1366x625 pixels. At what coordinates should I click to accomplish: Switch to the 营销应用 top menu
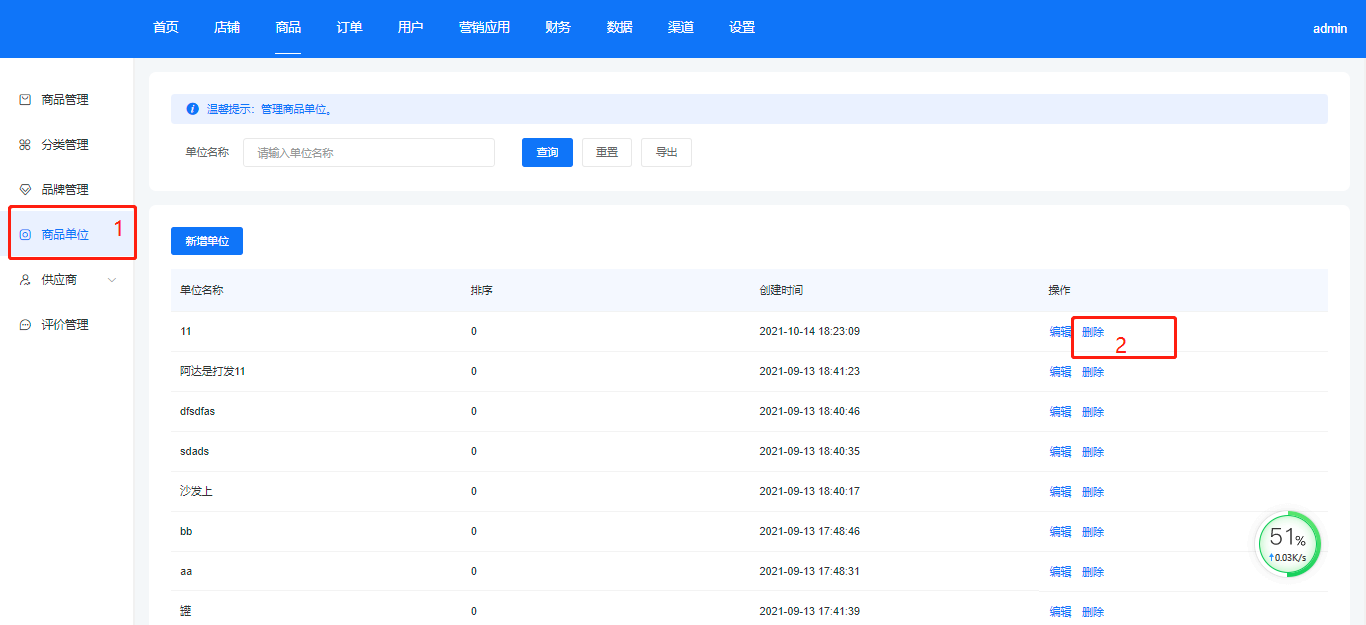484,28
